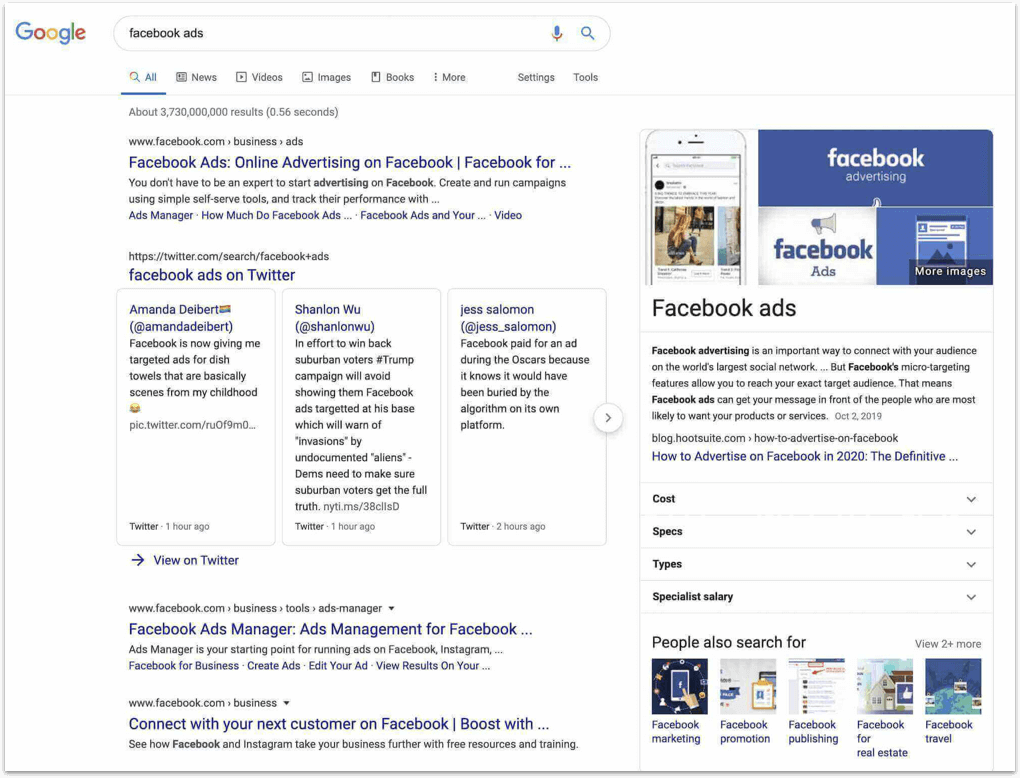Select Facebook for real estate thumbnail
1020x778 pixels.
pyautogui.click(x=885, y=686)
